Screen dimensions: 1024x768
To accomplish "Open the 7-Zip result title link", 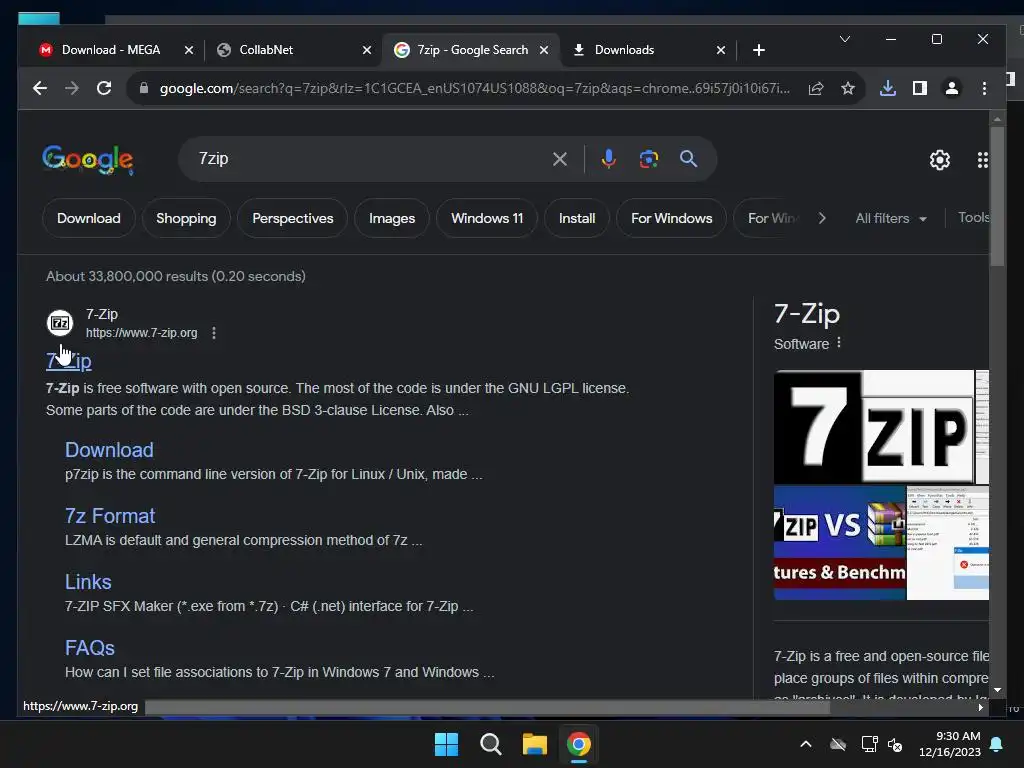I will (69, 361).
